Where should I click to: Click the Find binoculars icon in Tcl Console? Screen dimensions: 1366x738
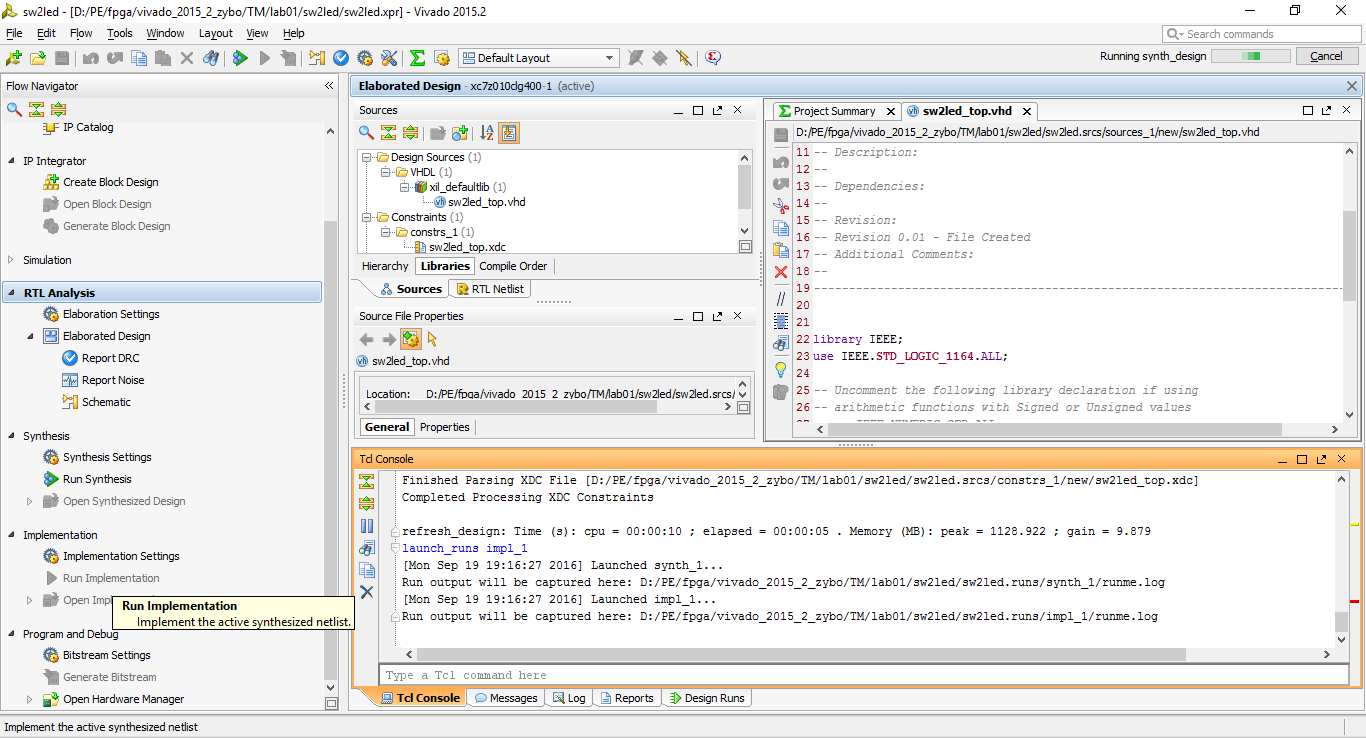pos(367,548)
